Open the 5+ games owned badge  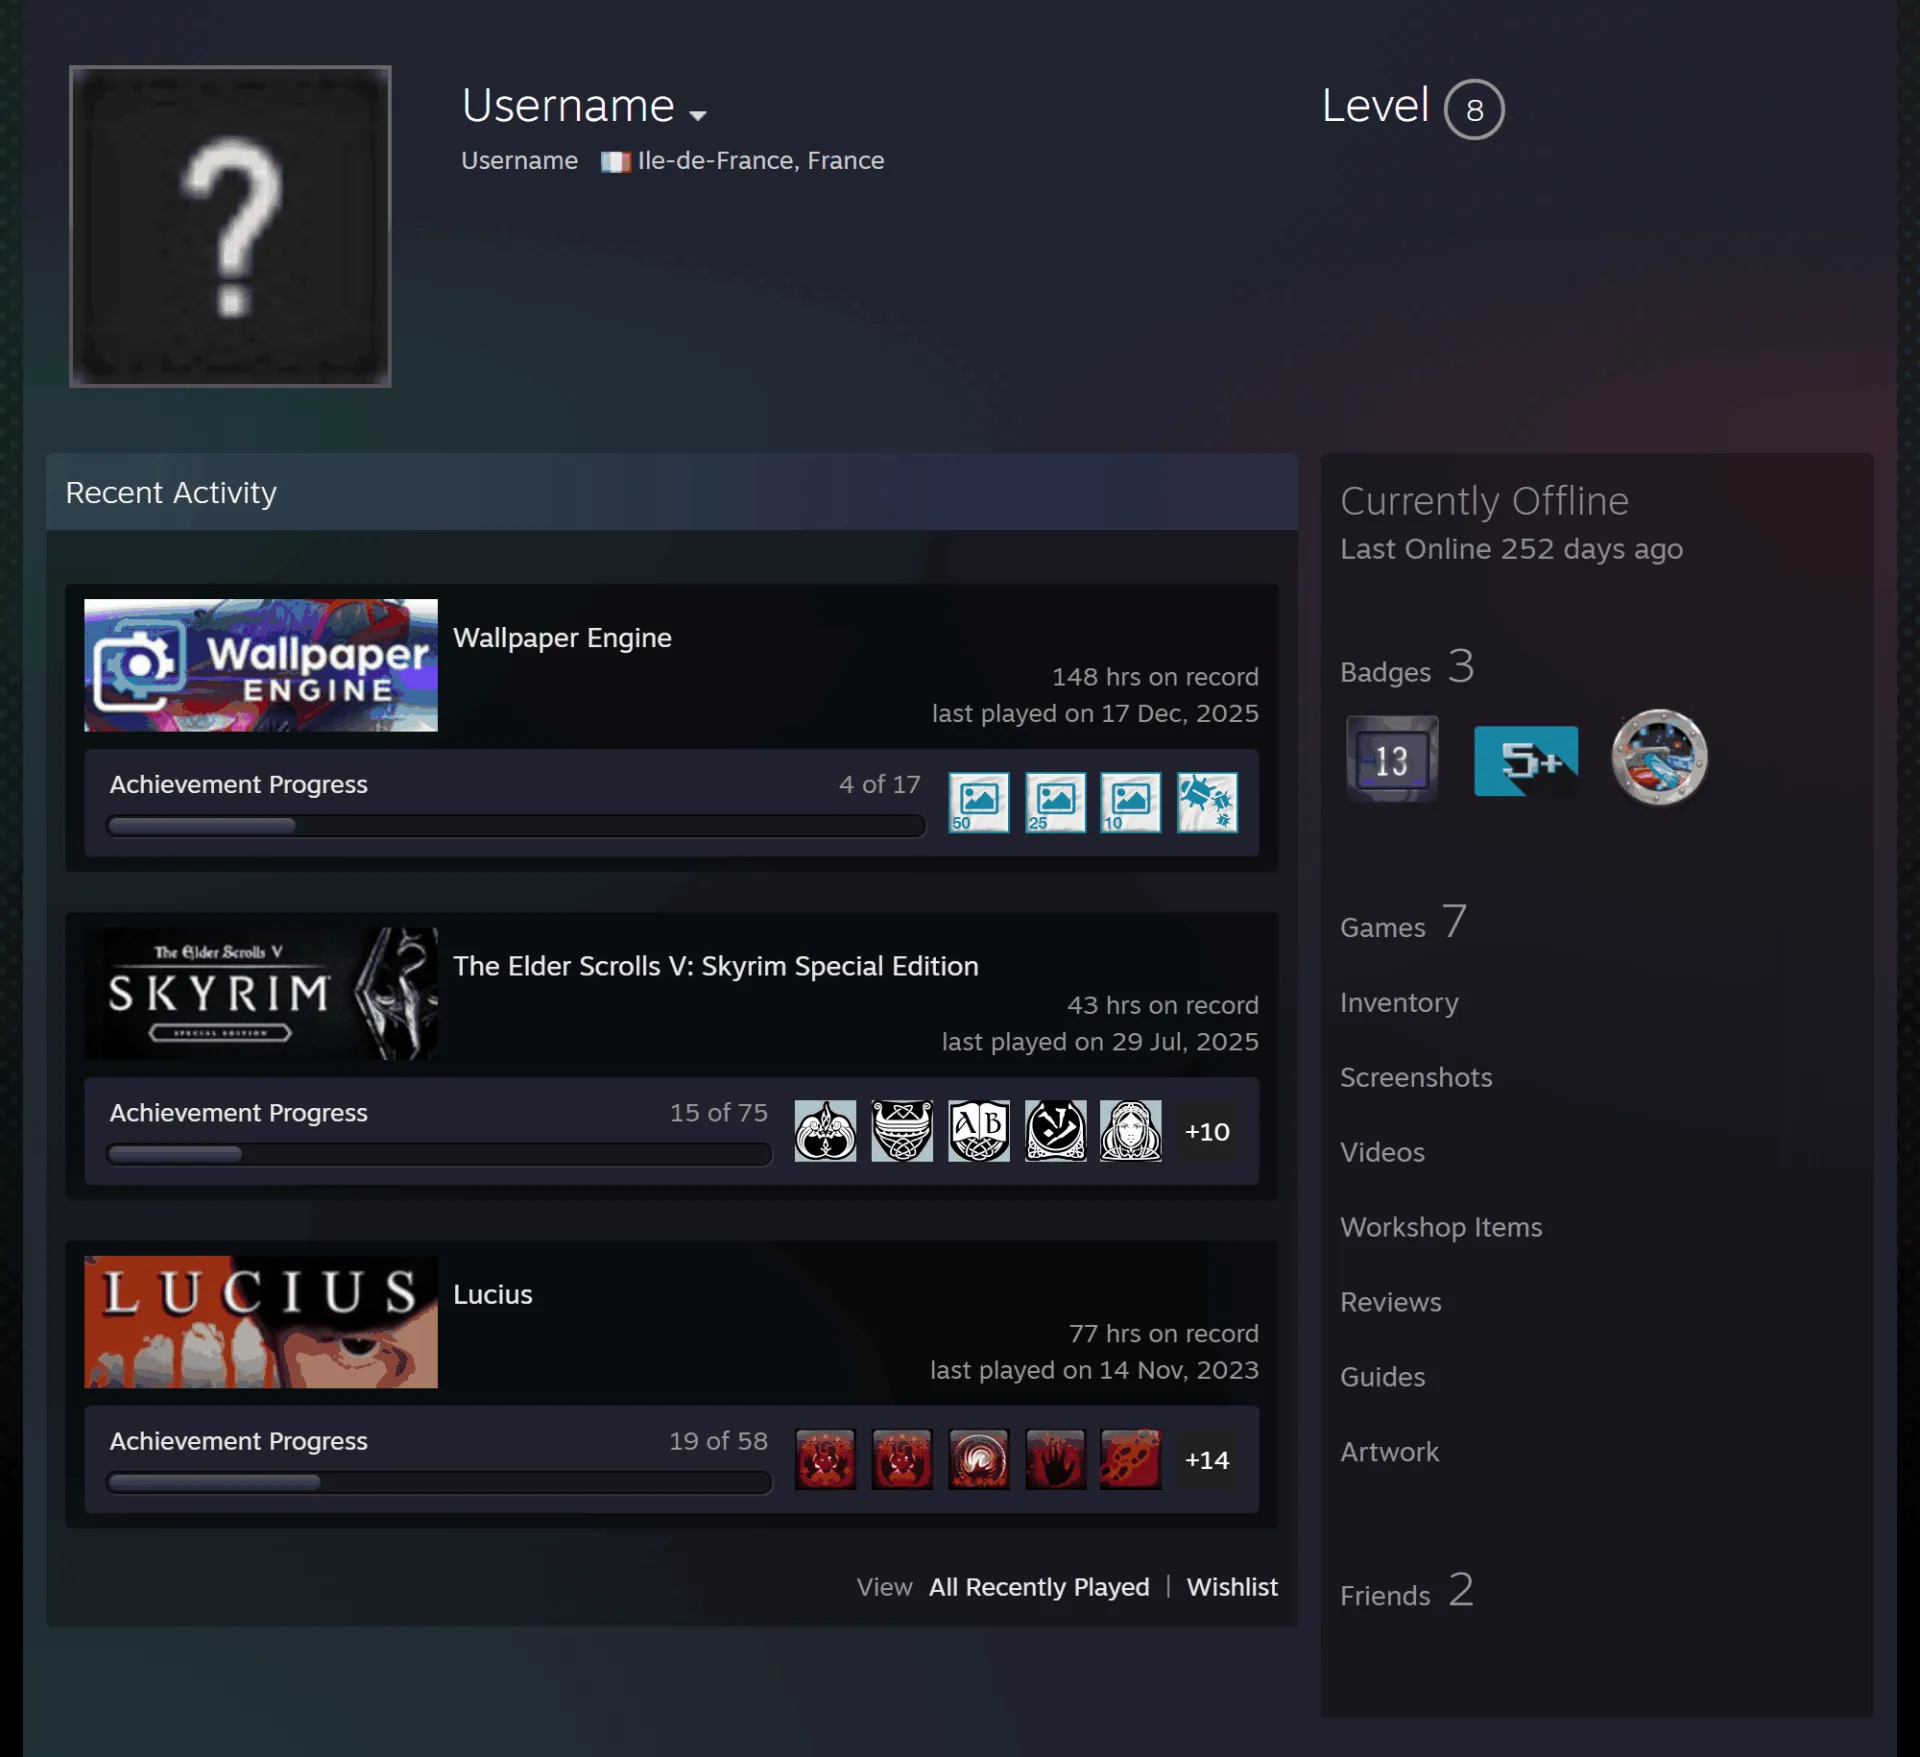click(1526, 760)
